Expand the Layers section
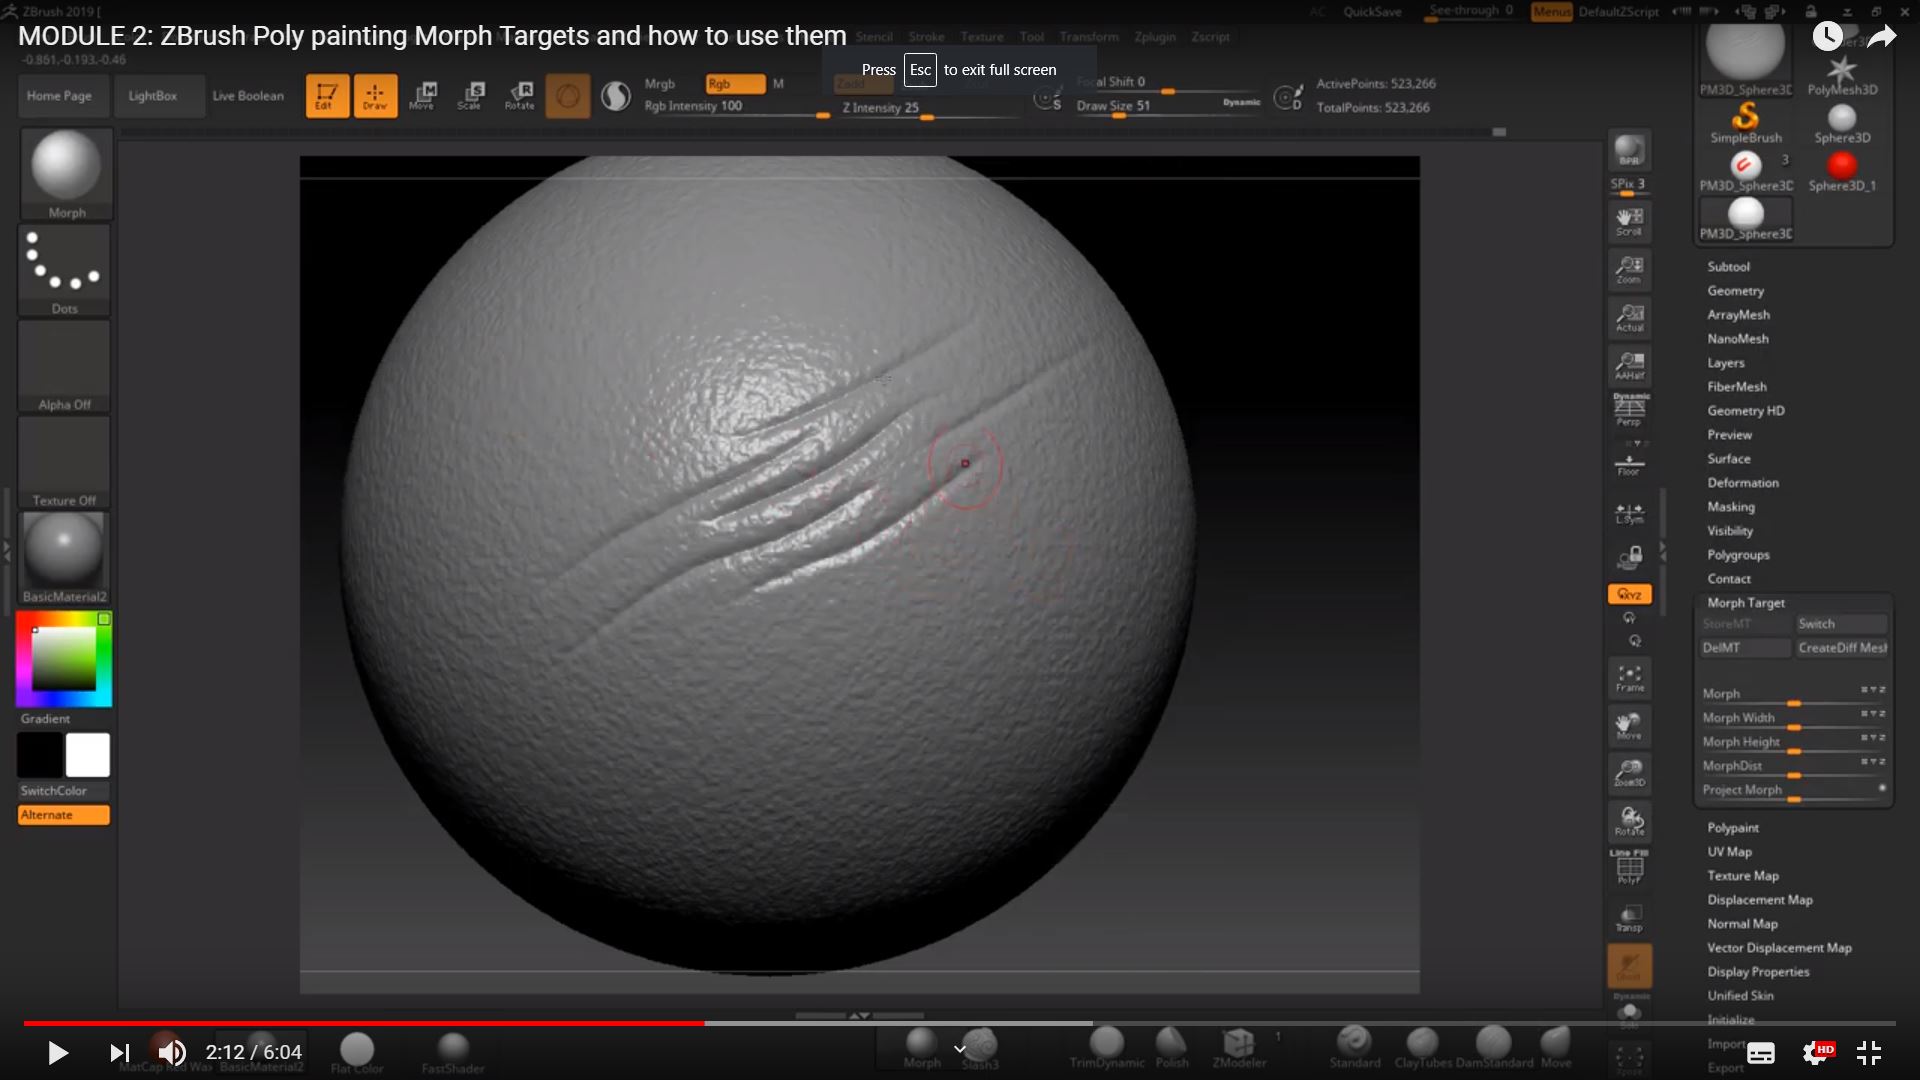Screen dimensions: 1920x1080 tap(1725, 363)
